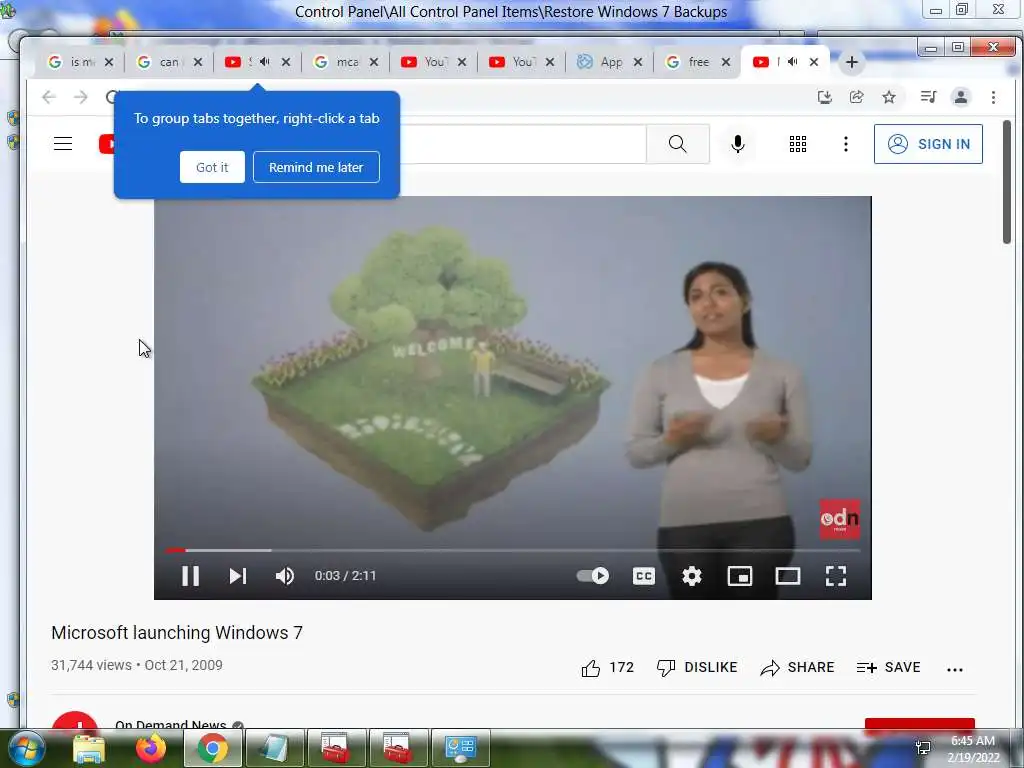Close the 'App' tab

[x=638, y=62]
